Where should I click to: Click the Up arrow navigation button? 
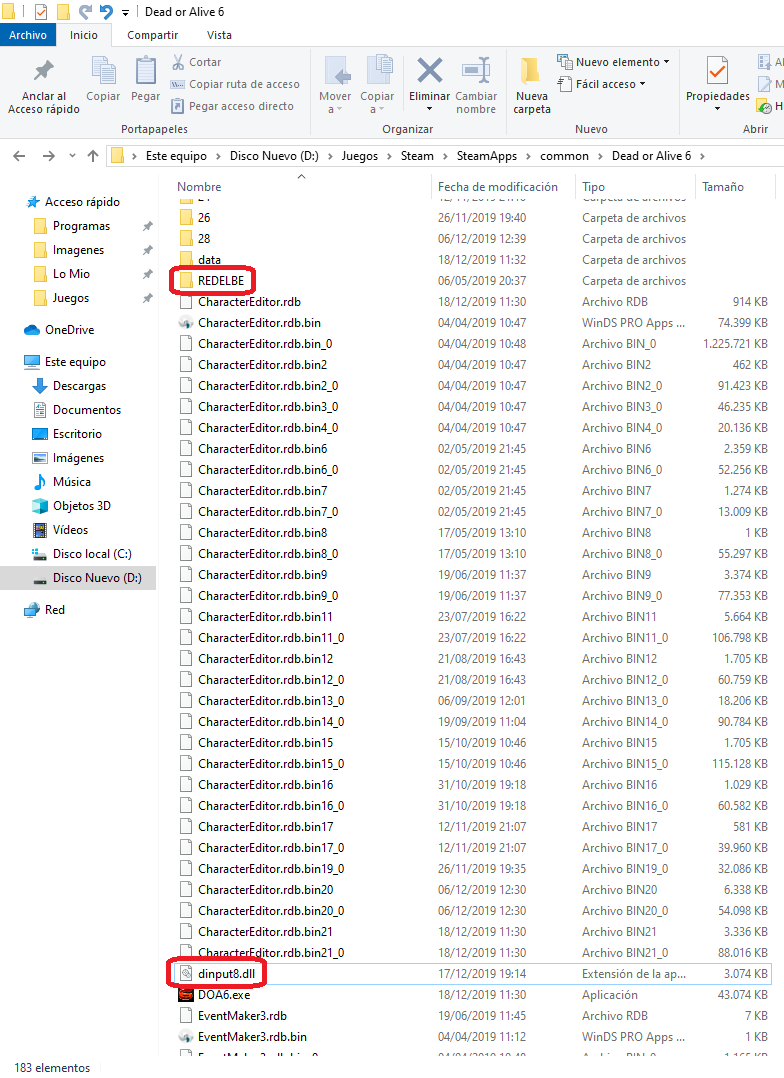(x=93, y=156)
